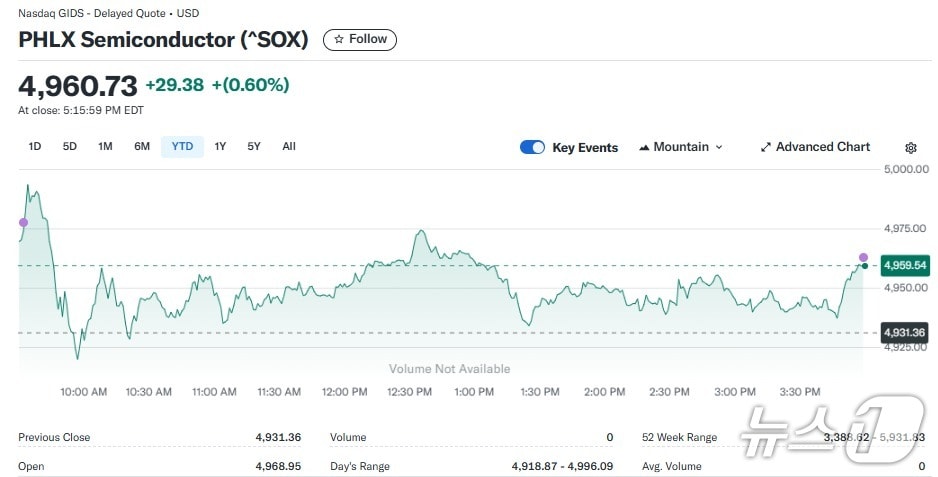This screenshot has width=938, height=477.
Task: Select the 1D time range
Action: tap(35, 147)
